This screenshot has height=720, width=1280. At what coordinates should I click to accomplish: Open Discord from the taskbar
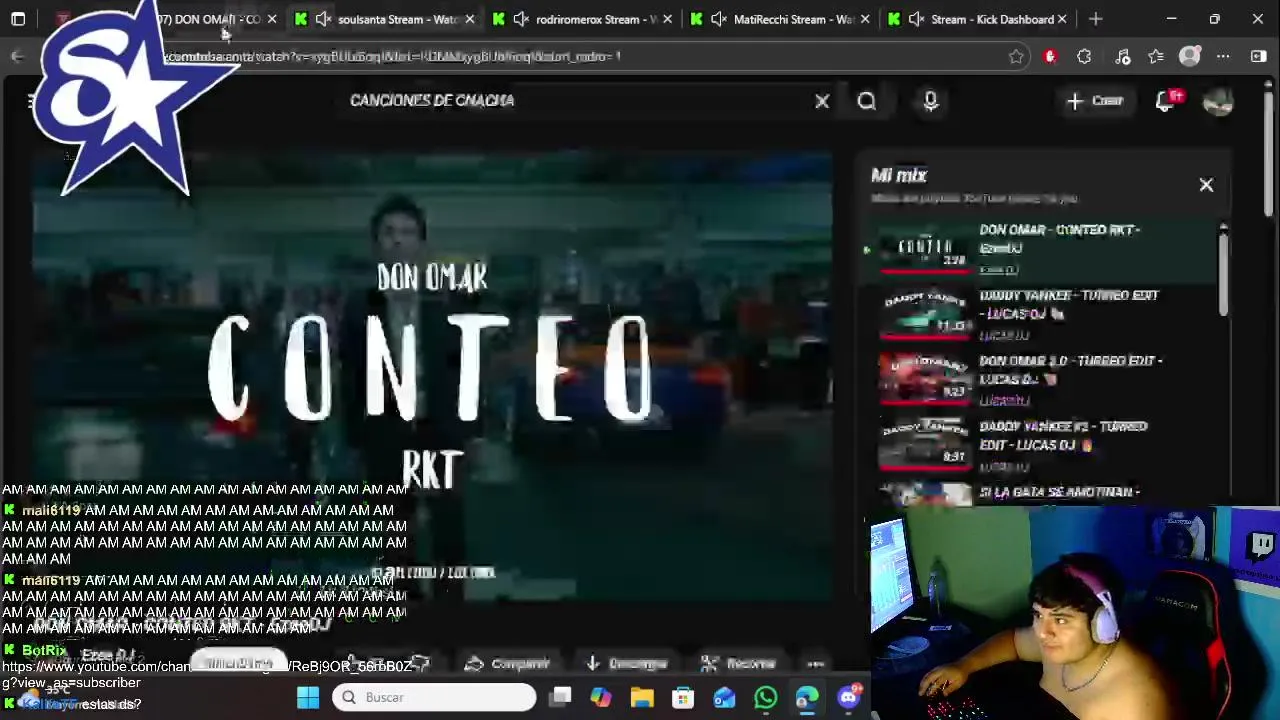click(x=848, y=697)
